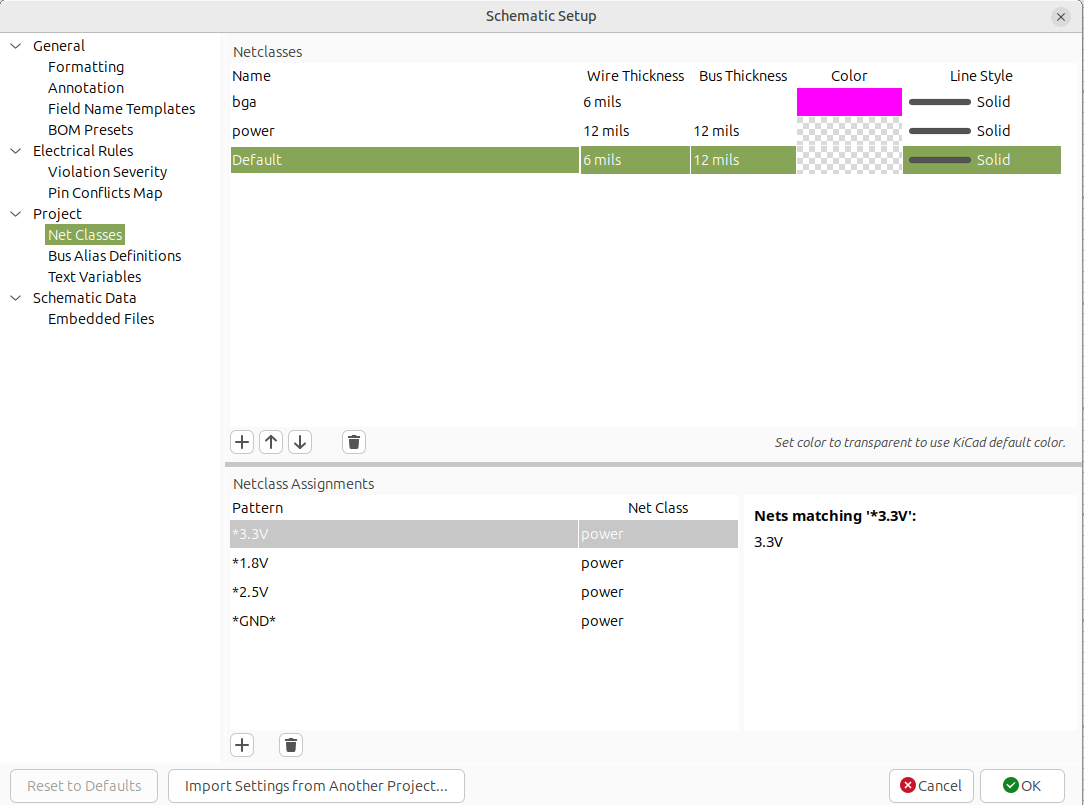This screenshot has width=1084, height=805.
Task: Change net class for *3.3V pattern
Action: (x=658, y=534)
